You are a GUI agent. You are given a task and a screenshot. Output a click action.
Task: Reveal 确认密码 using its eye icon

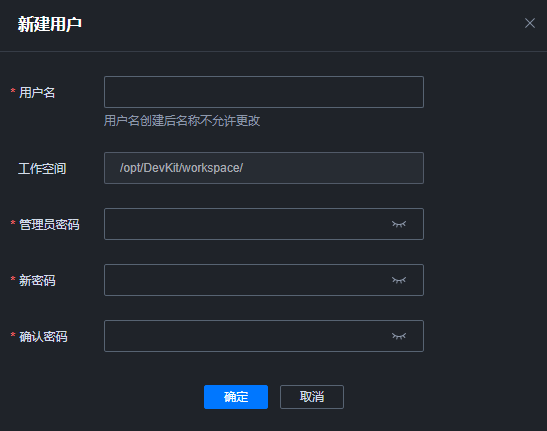399,336
